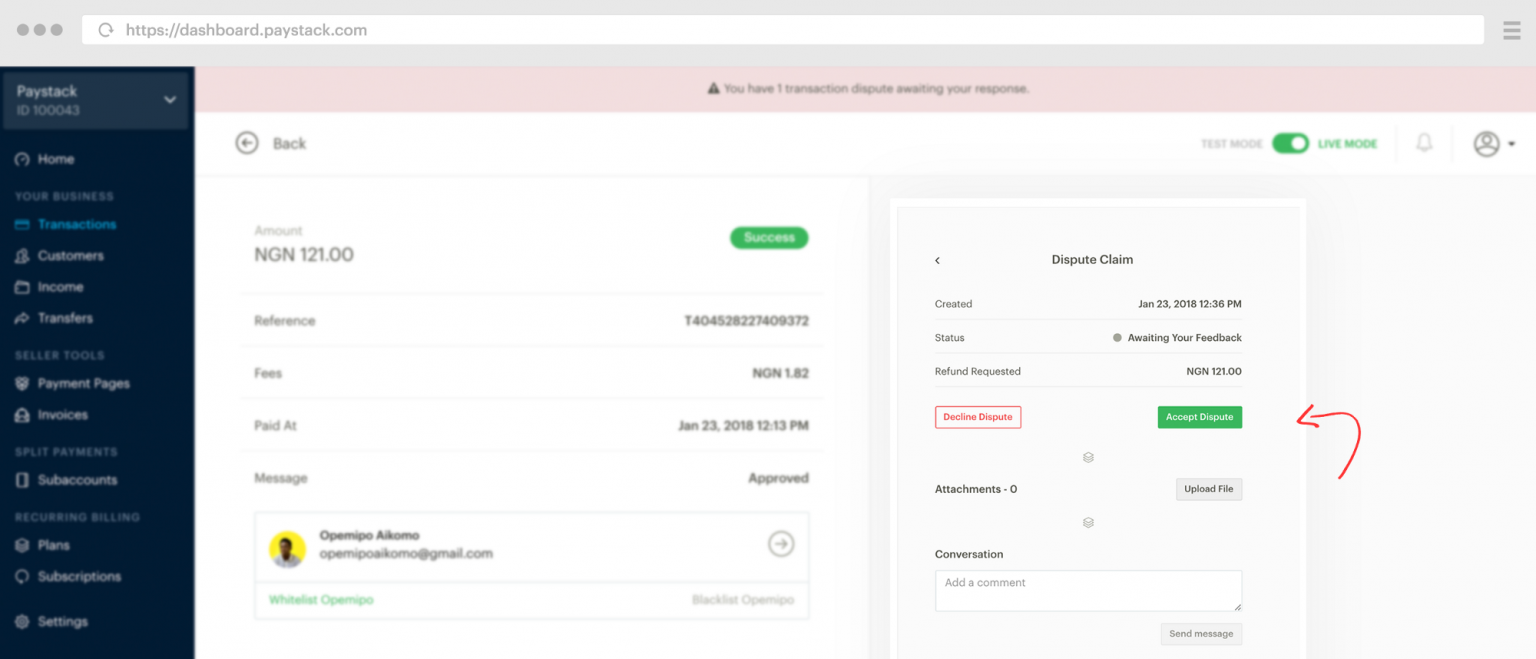
Task: Accept the dispute
Action: point(1200,417)
